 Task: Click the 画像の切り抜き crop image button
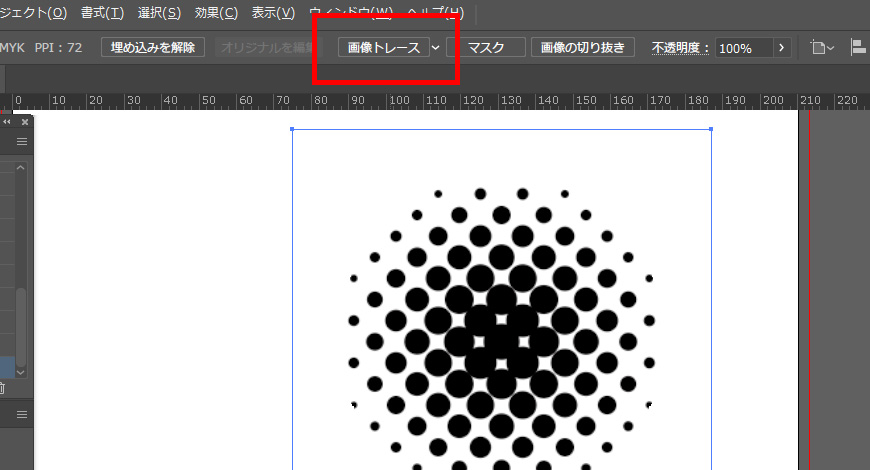click(582, 48)
